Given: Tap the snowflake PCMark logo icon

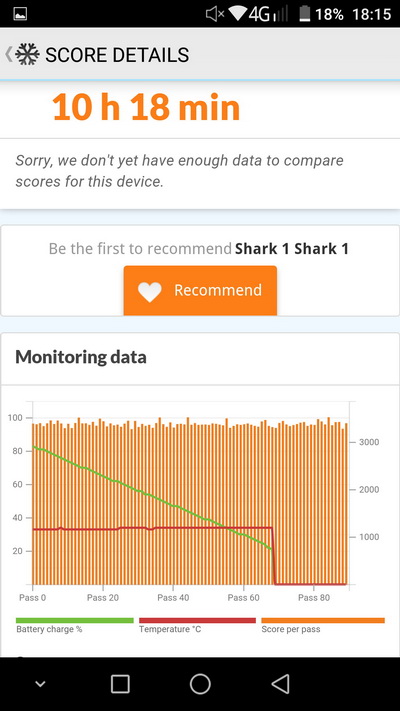Looking at the screenshot, I should click(27, 54).
